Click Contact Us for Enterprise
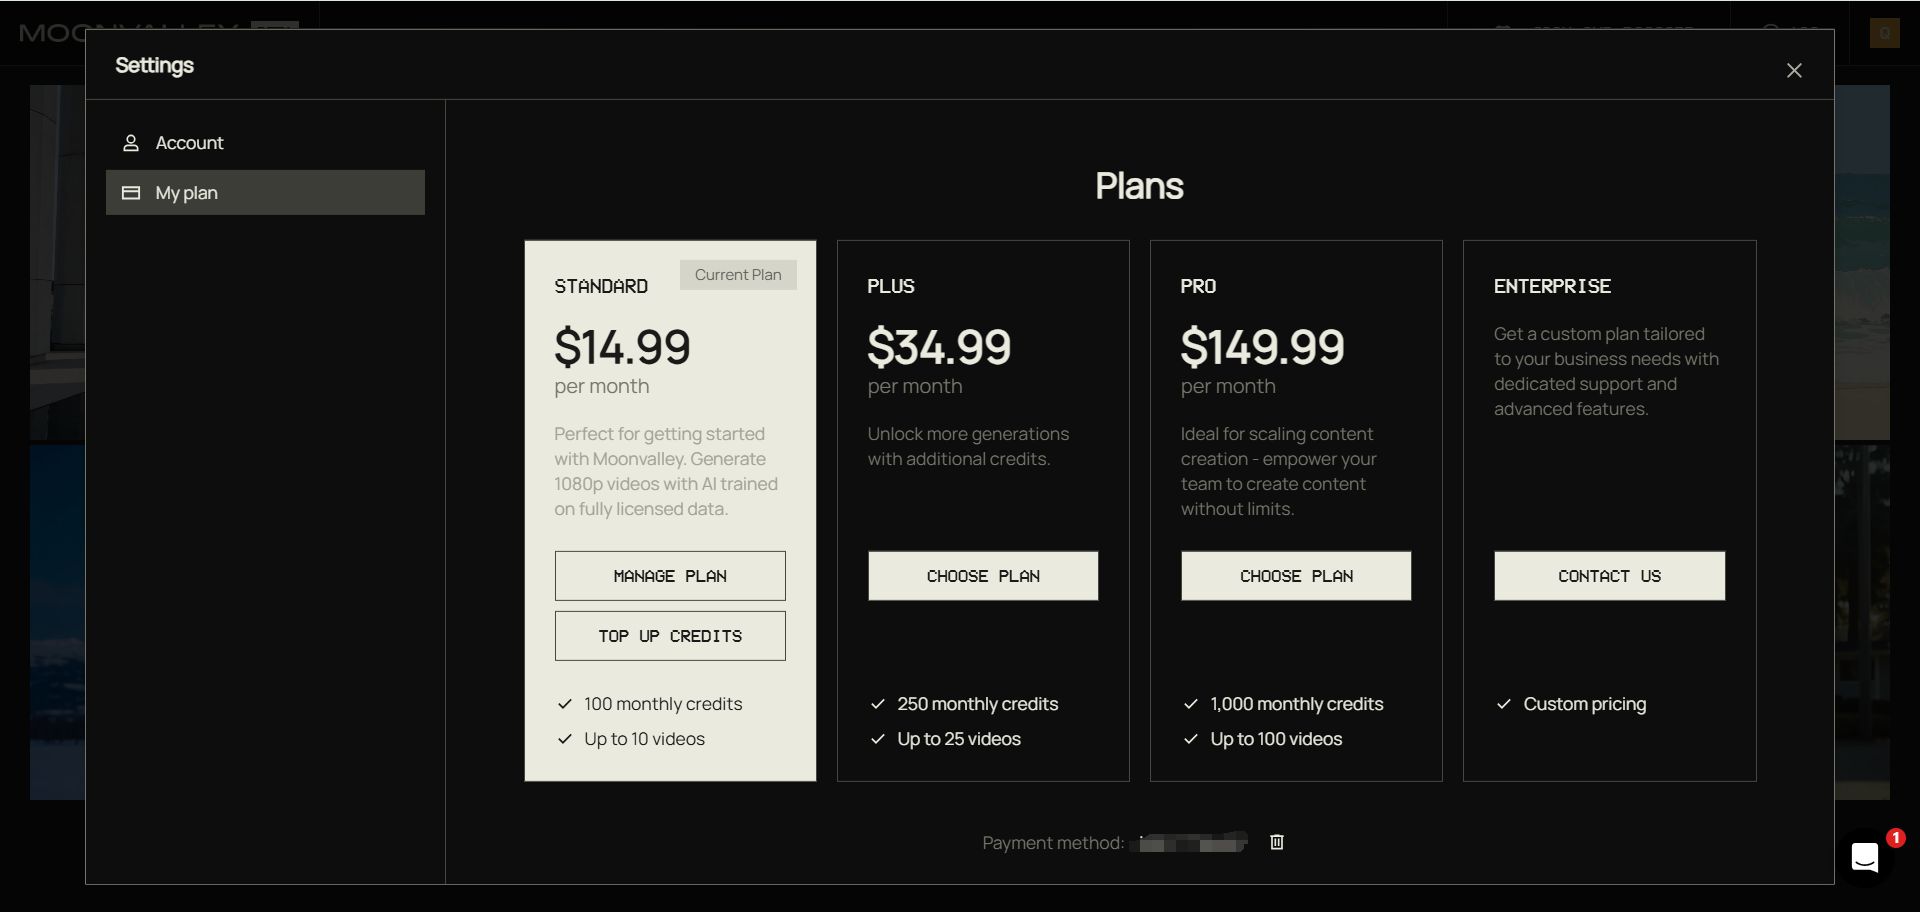The image size is (1920, 912). coord(1609,576)
